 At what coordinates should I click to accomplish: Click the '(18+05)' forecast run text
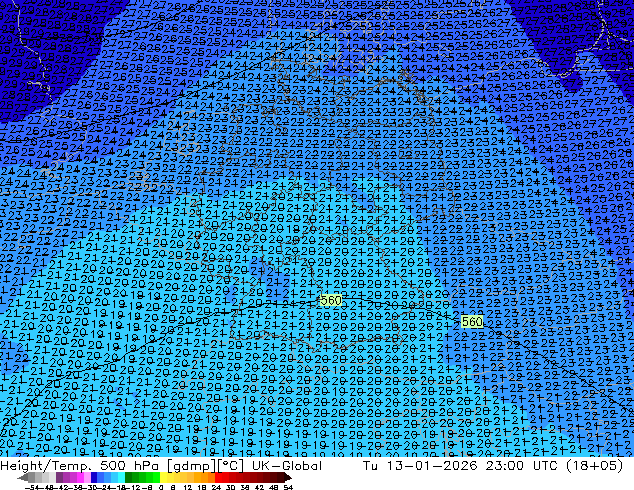pos(594,466)
